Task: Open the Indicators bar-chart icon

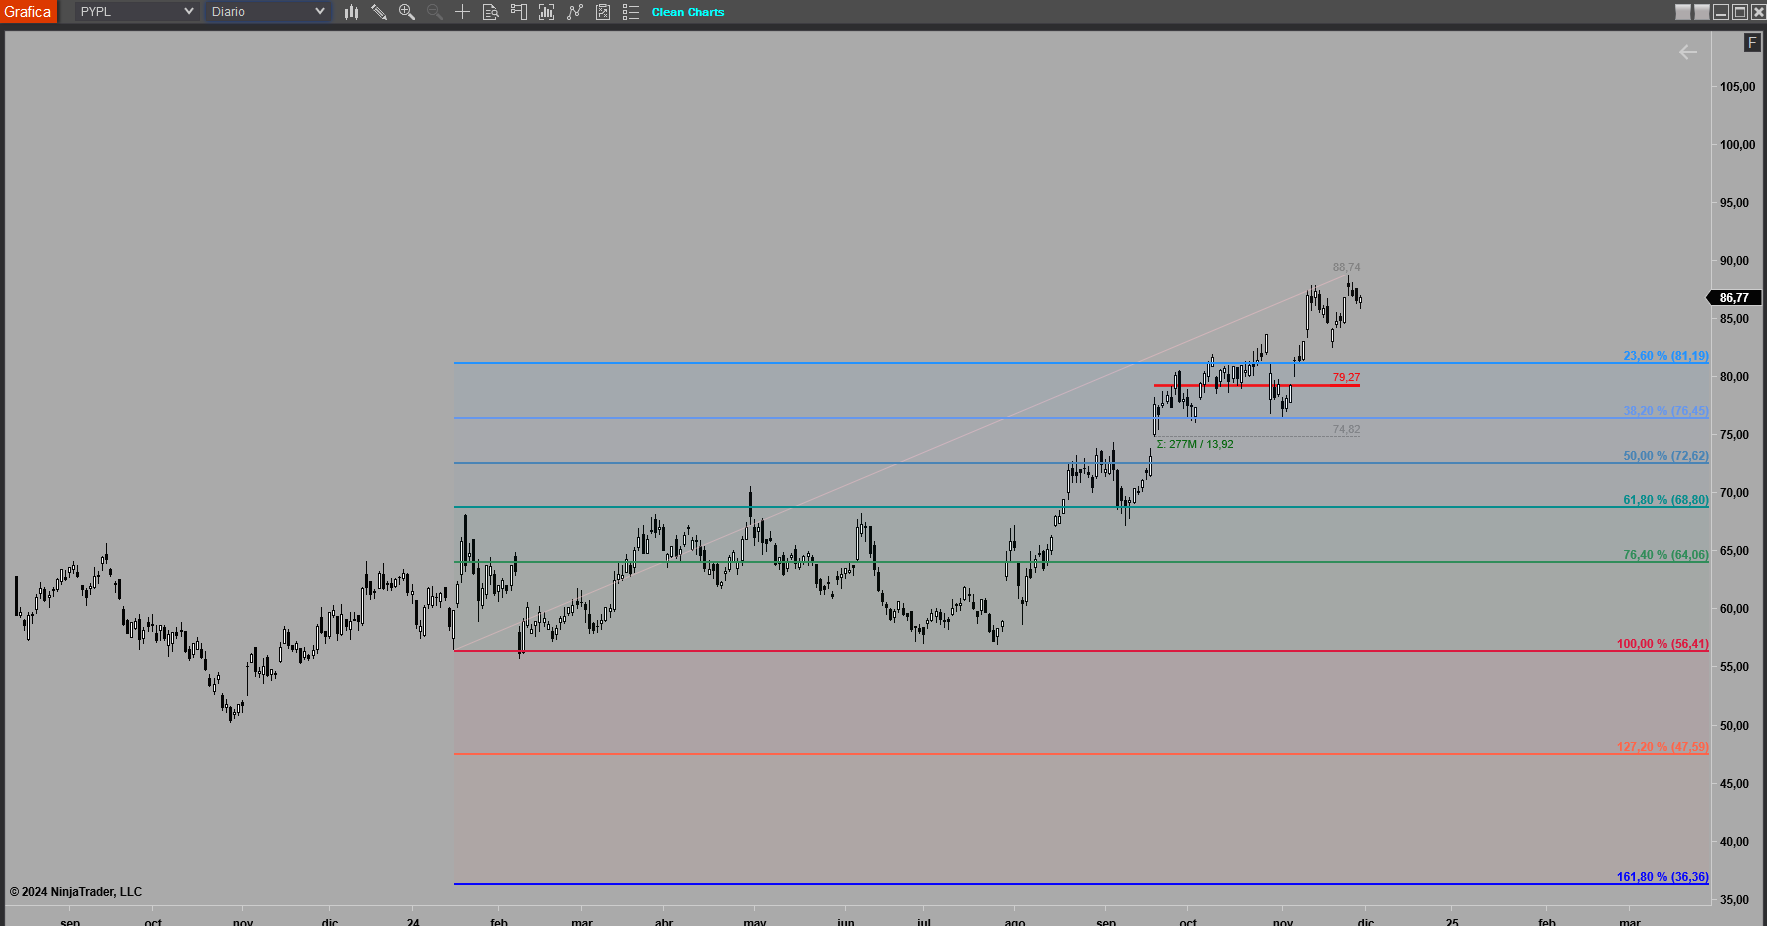Action: pyautogui.click(x=547, y=12)
